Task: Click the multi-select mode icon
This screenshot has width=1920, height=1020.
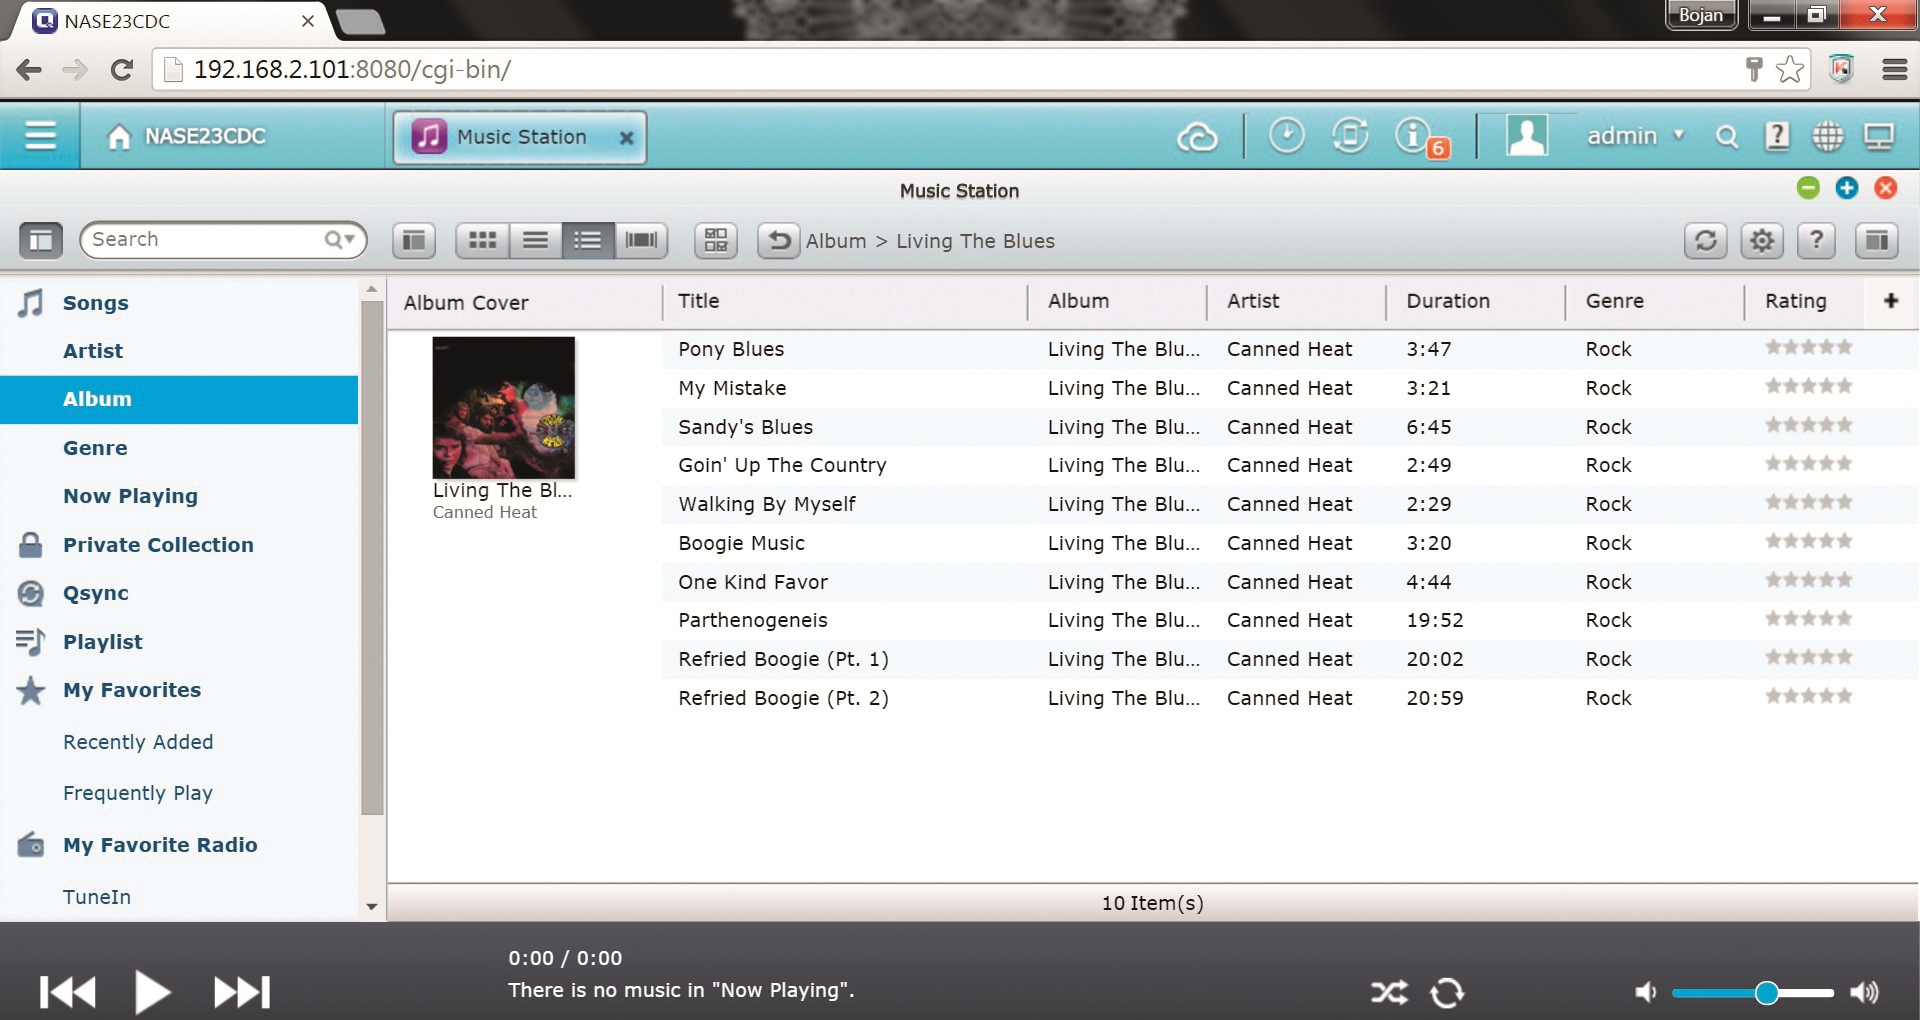Action: point(716,240)
